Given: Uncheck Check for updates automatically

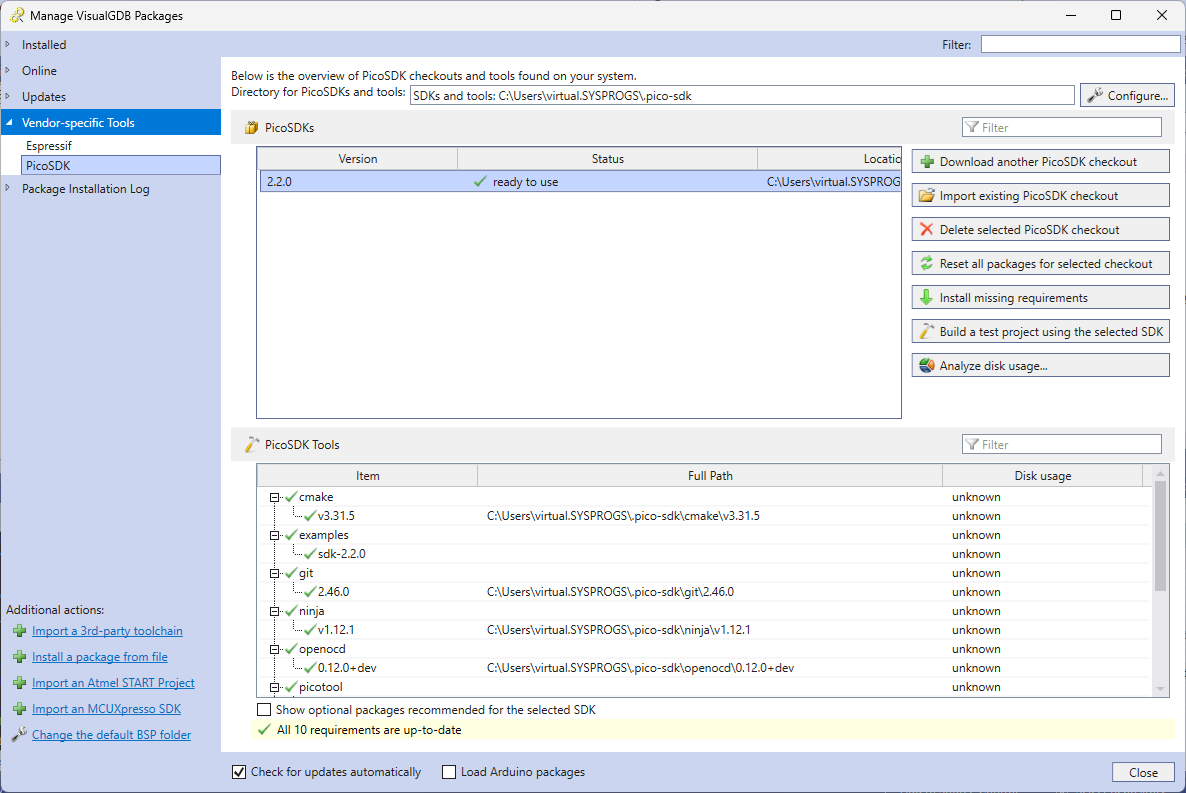Looking at the screenshot, I should (239, 772).
